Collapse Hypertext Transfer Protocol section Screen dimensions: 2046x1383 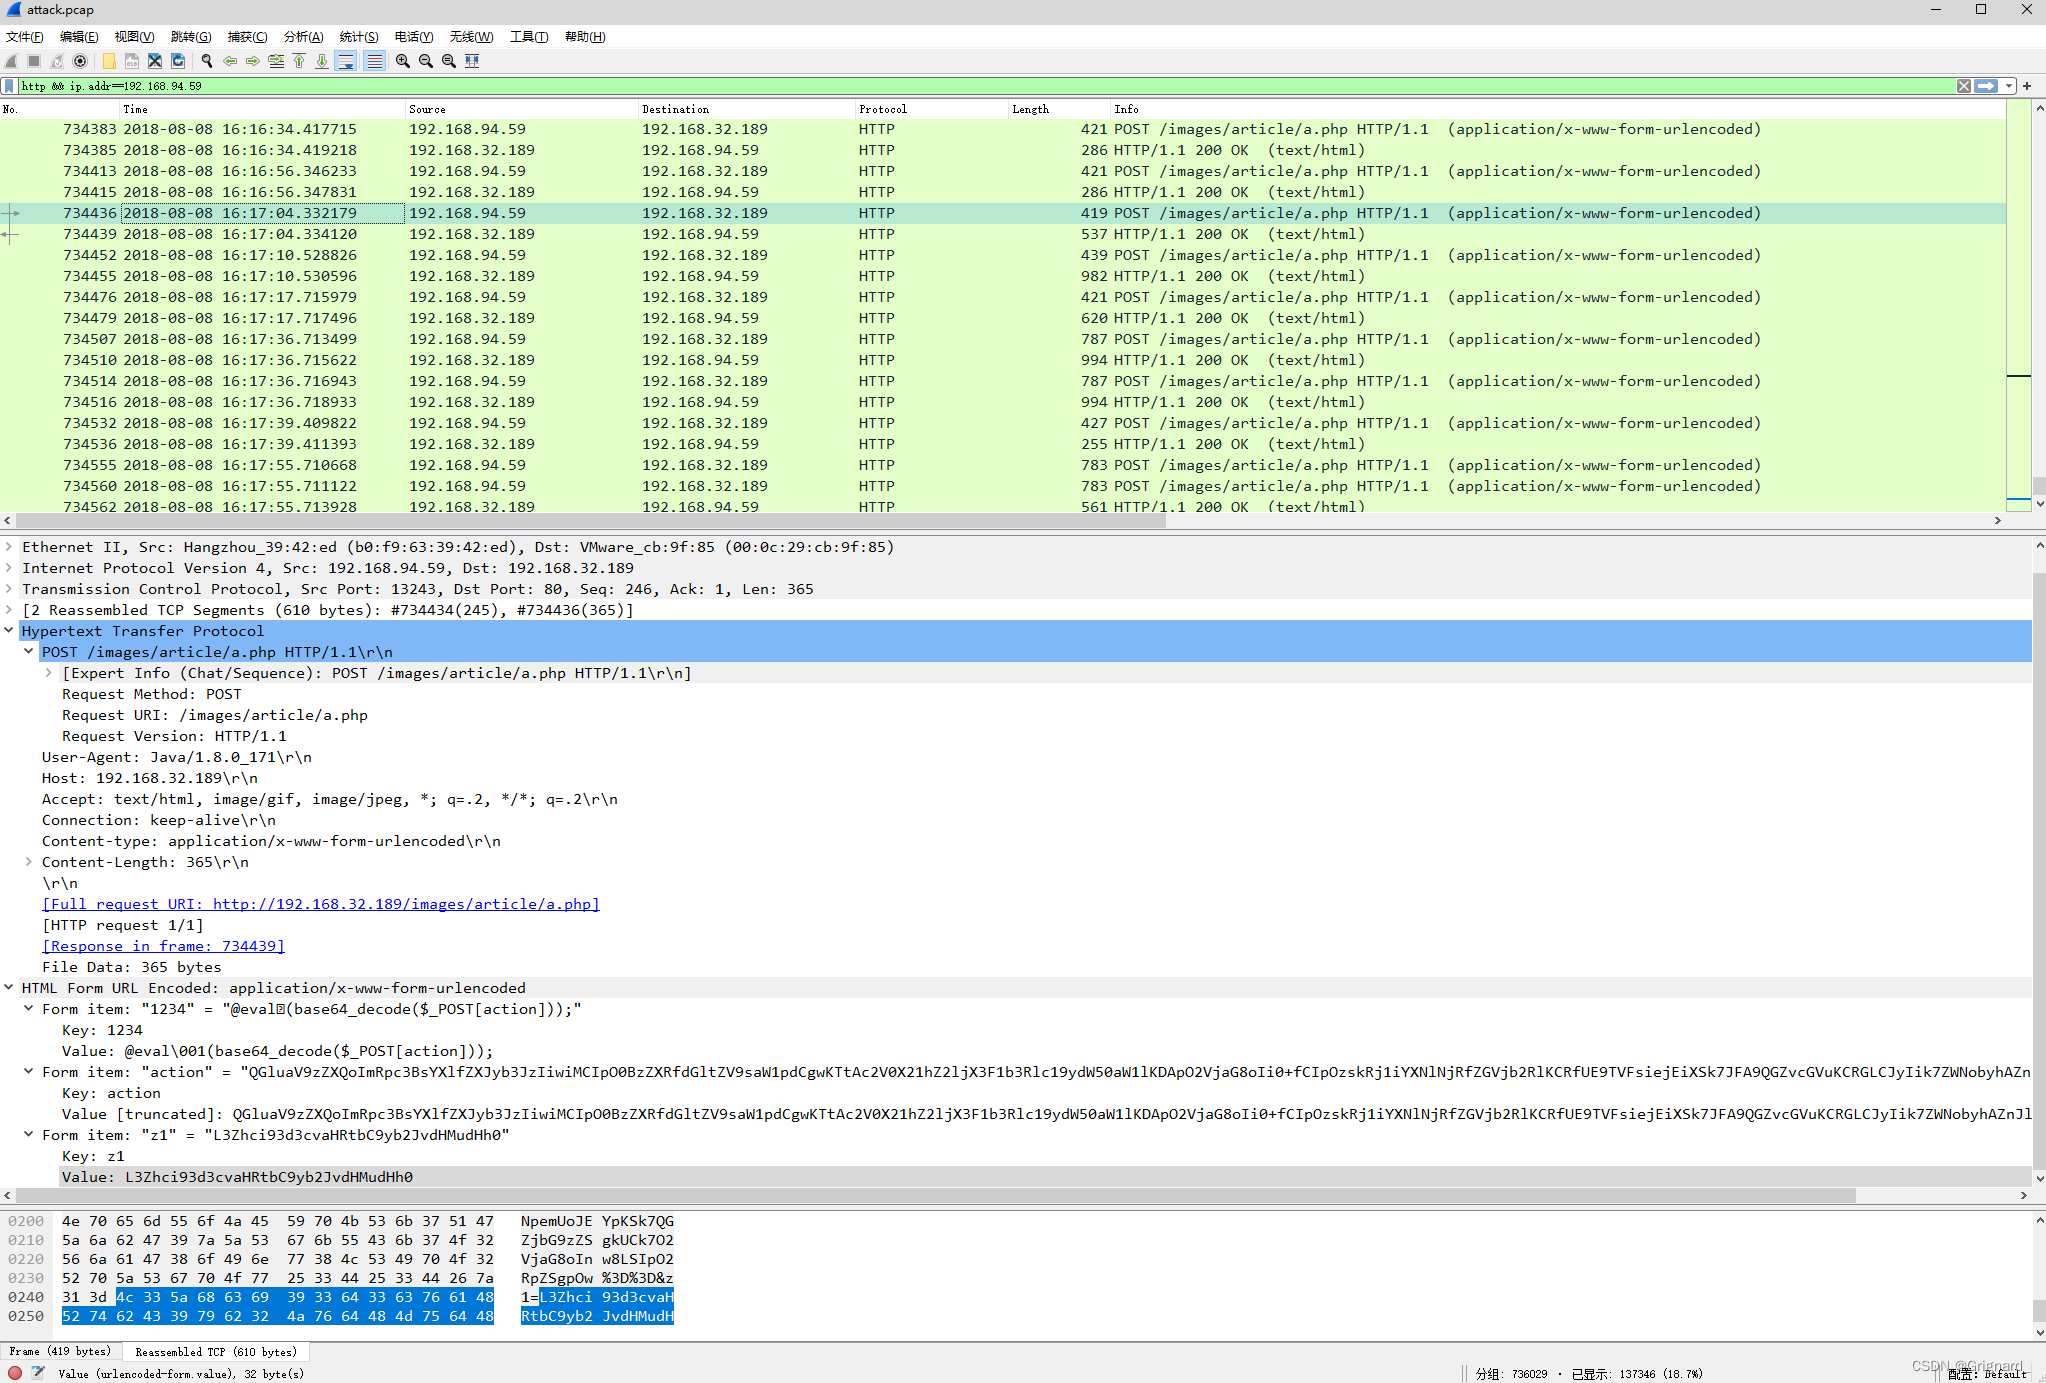pyautogui.click(x=9, y=631)
